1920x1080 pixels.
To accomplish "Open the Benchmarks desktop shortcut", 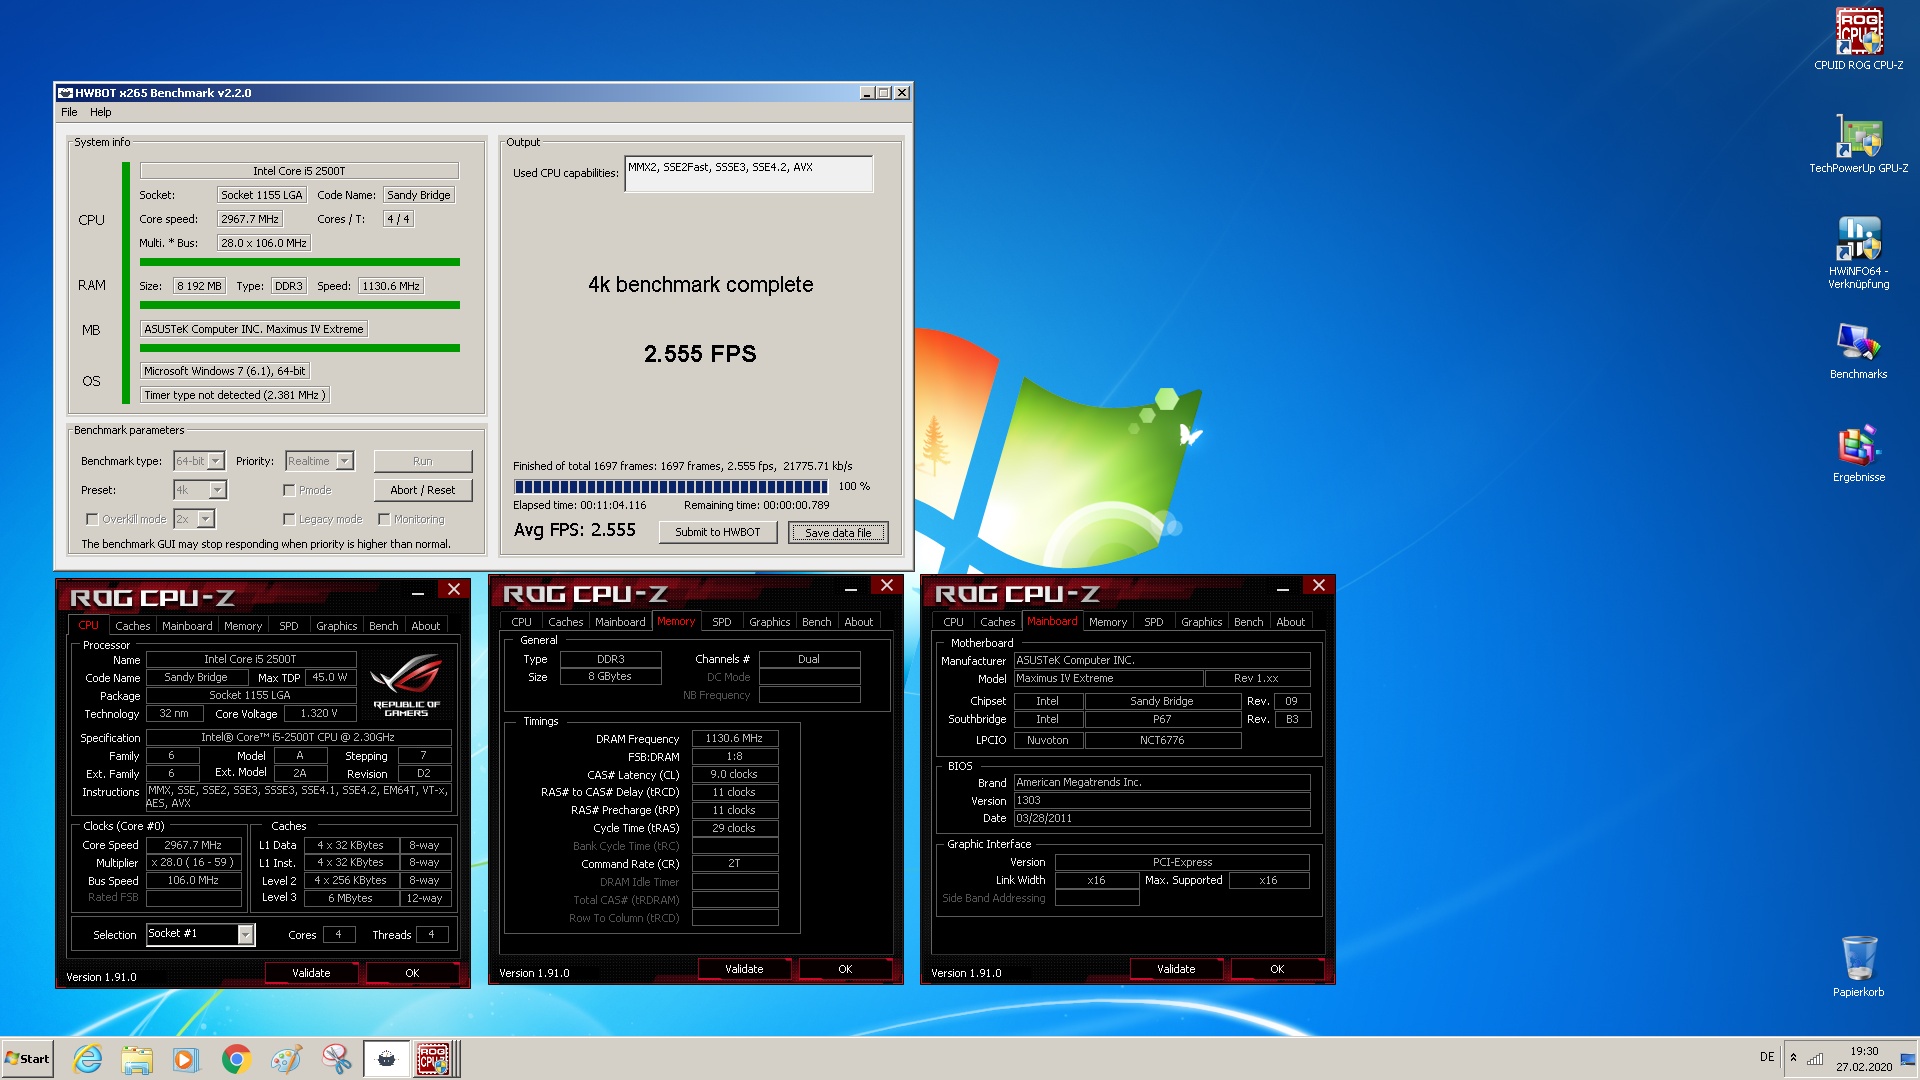I will (1858, 350).
